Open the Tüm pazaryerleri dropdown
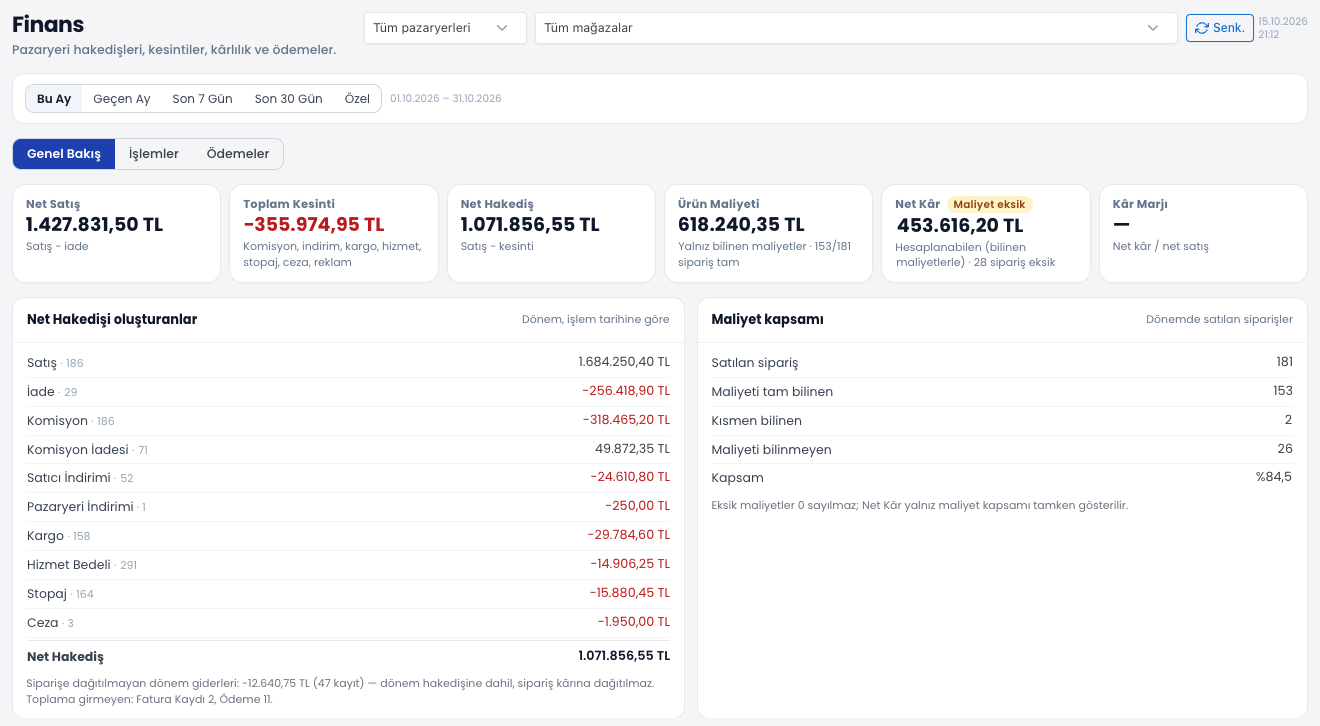The height and width of the screenshot is (726, 1320). 445,28
